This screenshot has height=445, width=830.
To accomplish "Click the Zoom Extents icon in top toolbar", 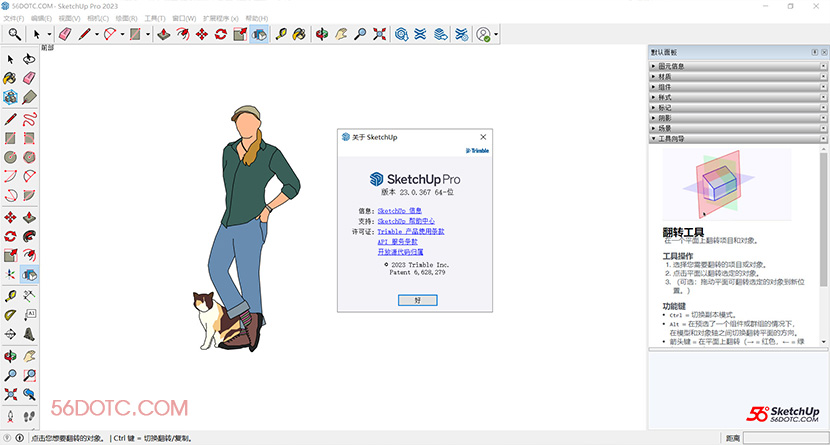I will (379, 34).
